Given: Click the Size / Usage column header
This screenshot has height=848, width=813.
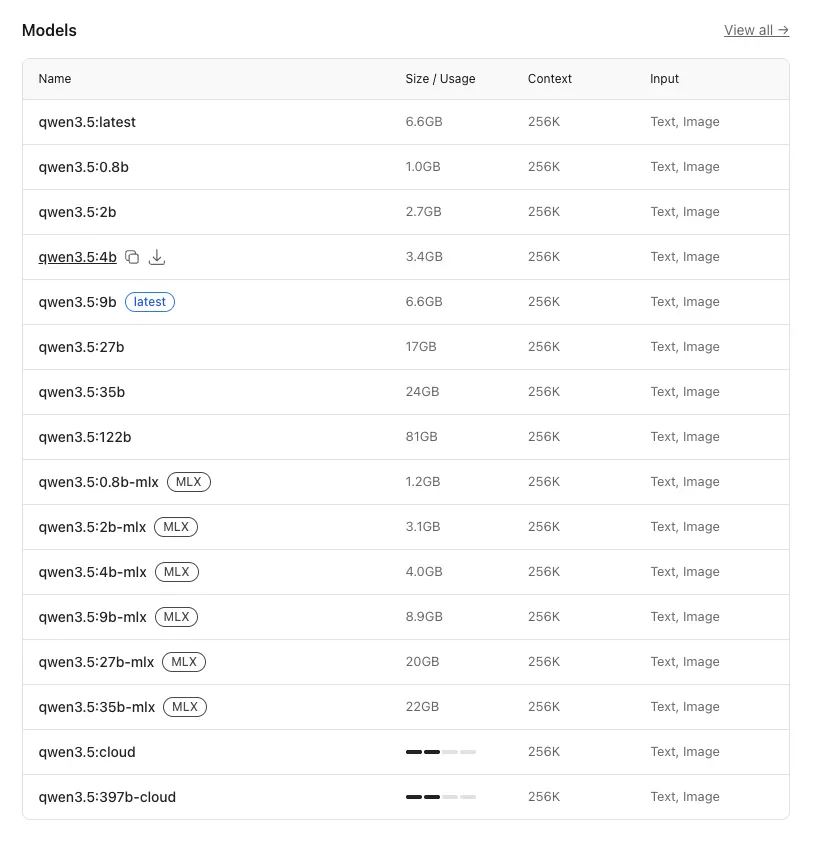Looking at the screenshot, I should (440, 79).
